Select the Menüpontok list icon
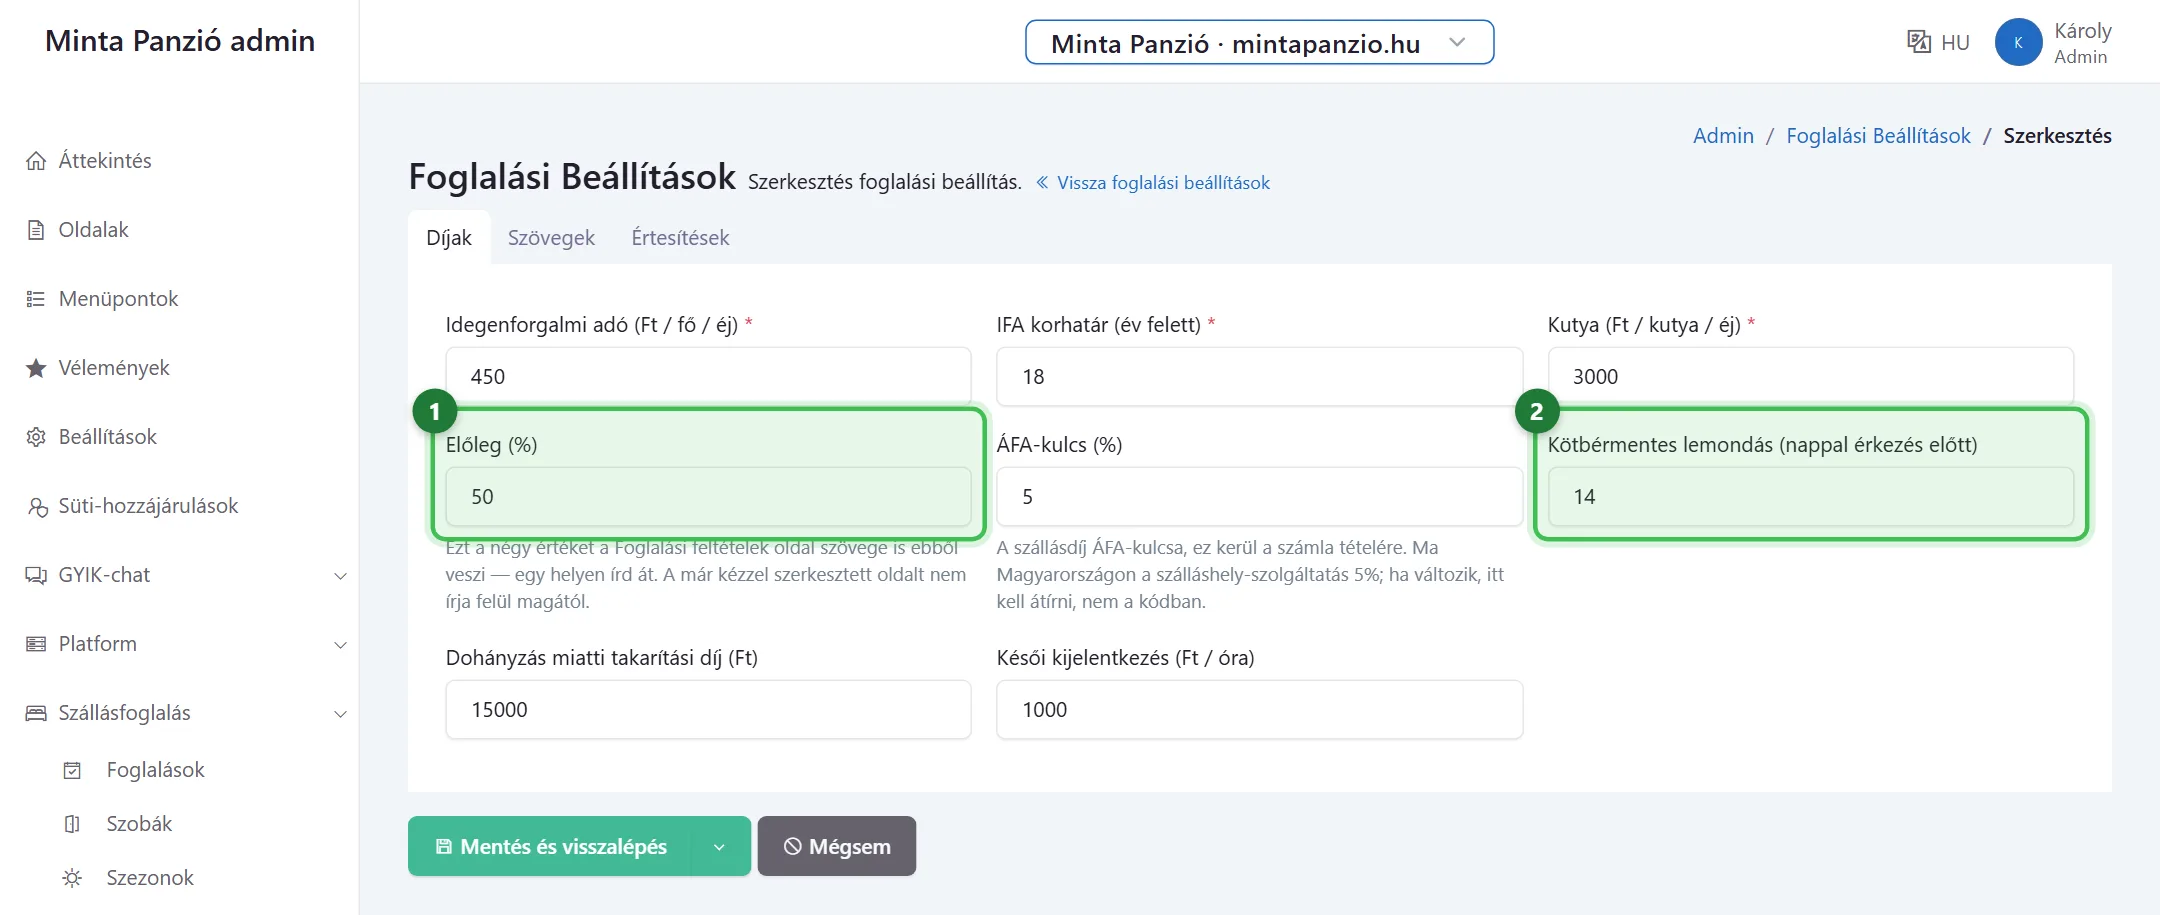Image resolution: width=2160 pixels, height=915 pixels. point(36,299)
